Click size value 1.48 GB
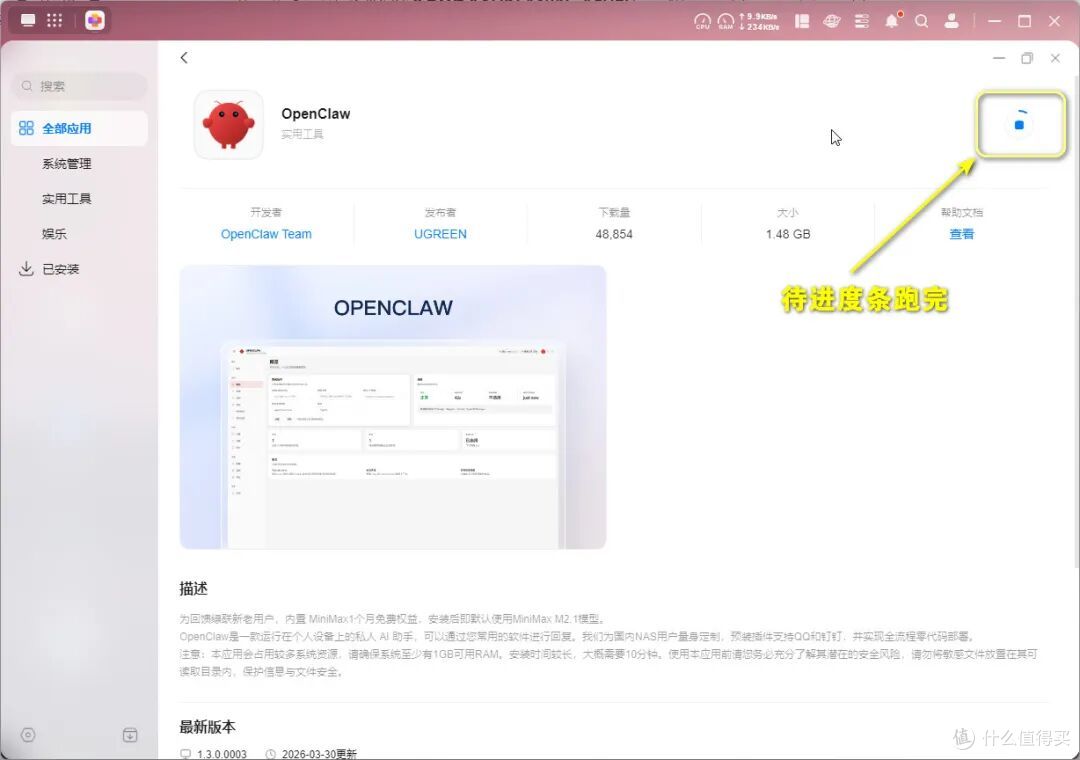The width and height of the screenshot is (1080, 760). point(788,234)
